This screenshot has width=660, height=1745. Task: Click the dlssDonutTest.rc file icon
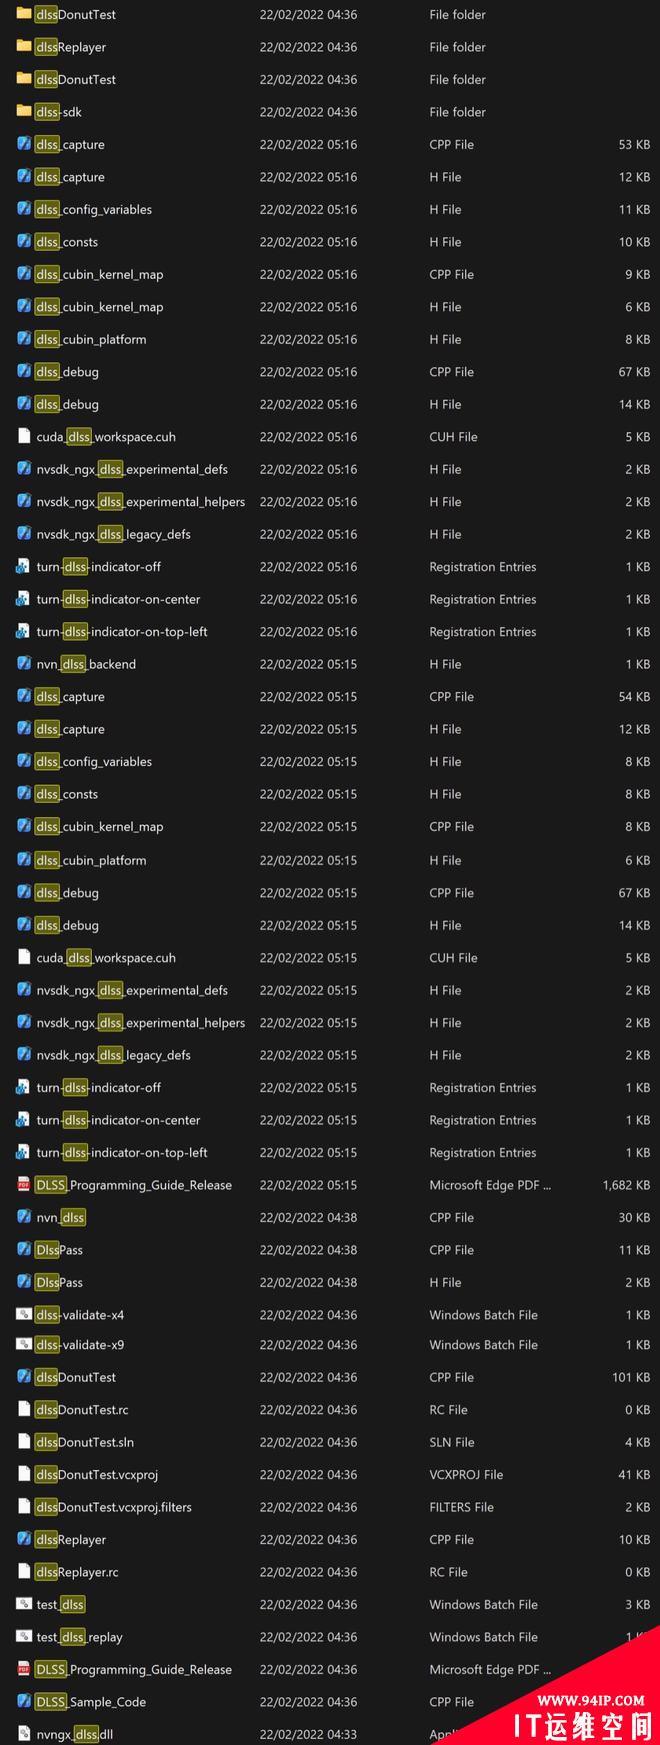tap(24, 1410)
